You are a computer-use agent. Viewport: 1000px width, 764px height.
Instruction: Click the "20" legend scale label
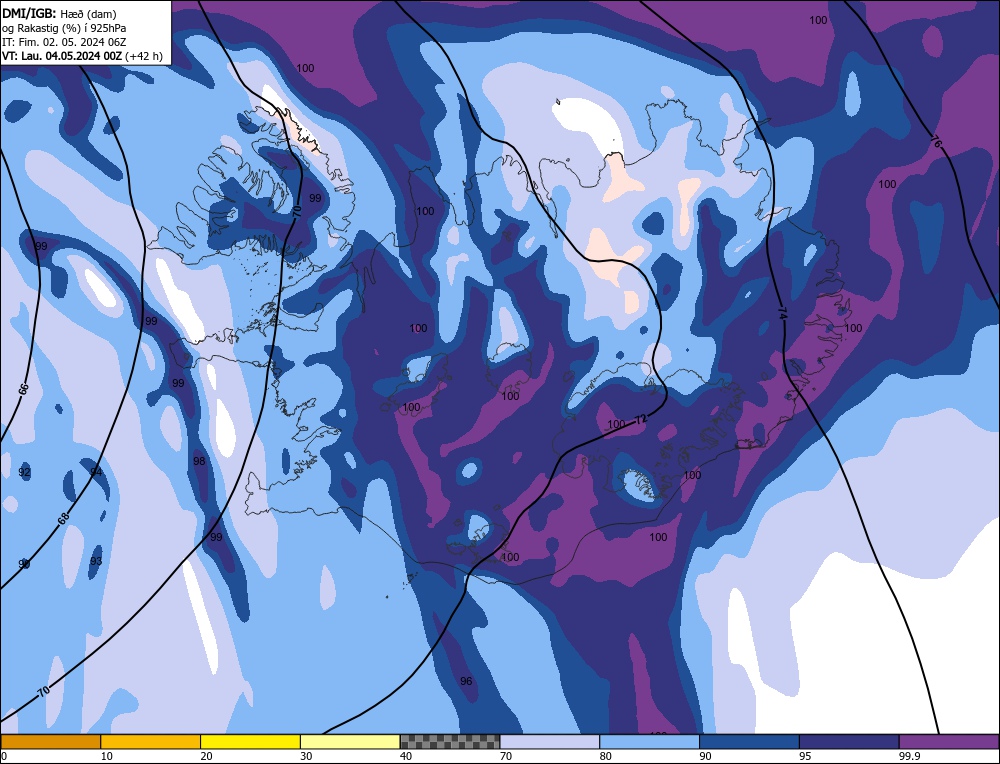[x=206, y=756]
